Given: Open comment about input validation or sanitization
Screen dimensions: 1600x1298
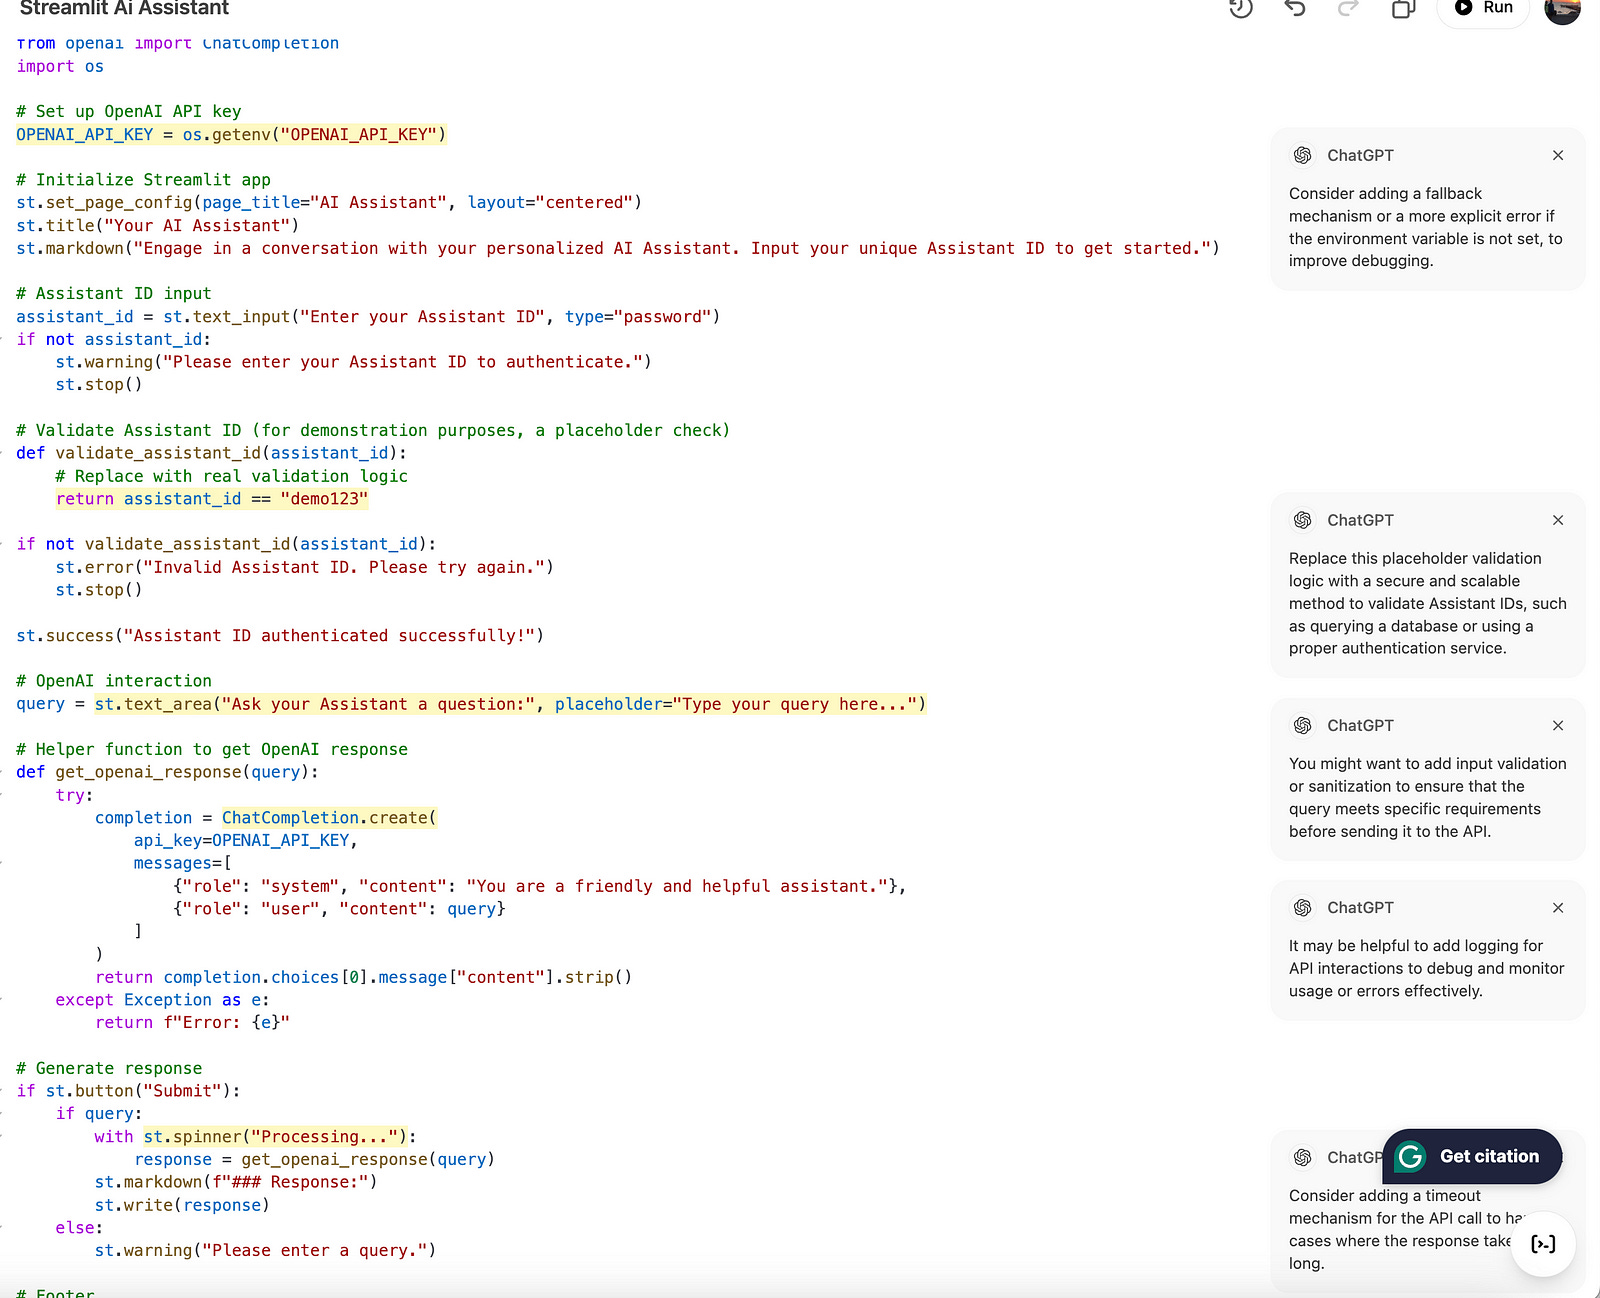Looking at the screenshot, I should (x=1427, y=779).
